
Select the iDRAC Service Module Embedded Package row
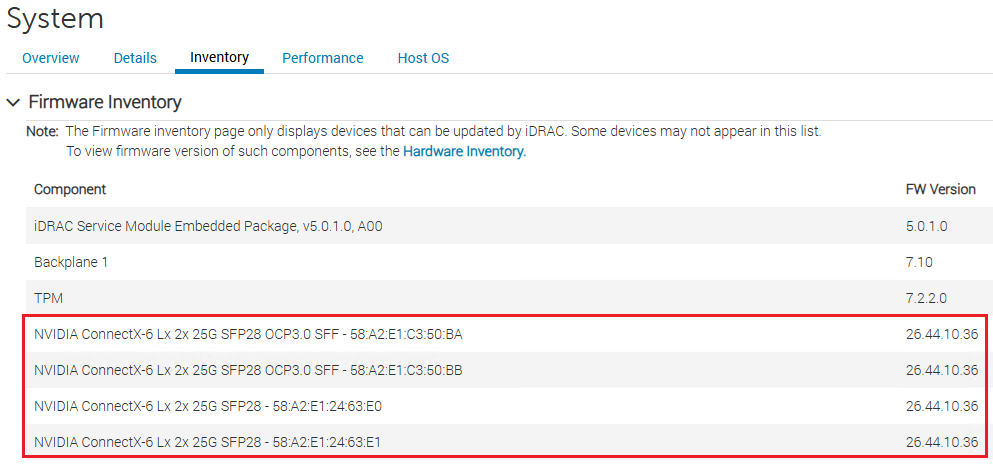click(x=208, y=226)
